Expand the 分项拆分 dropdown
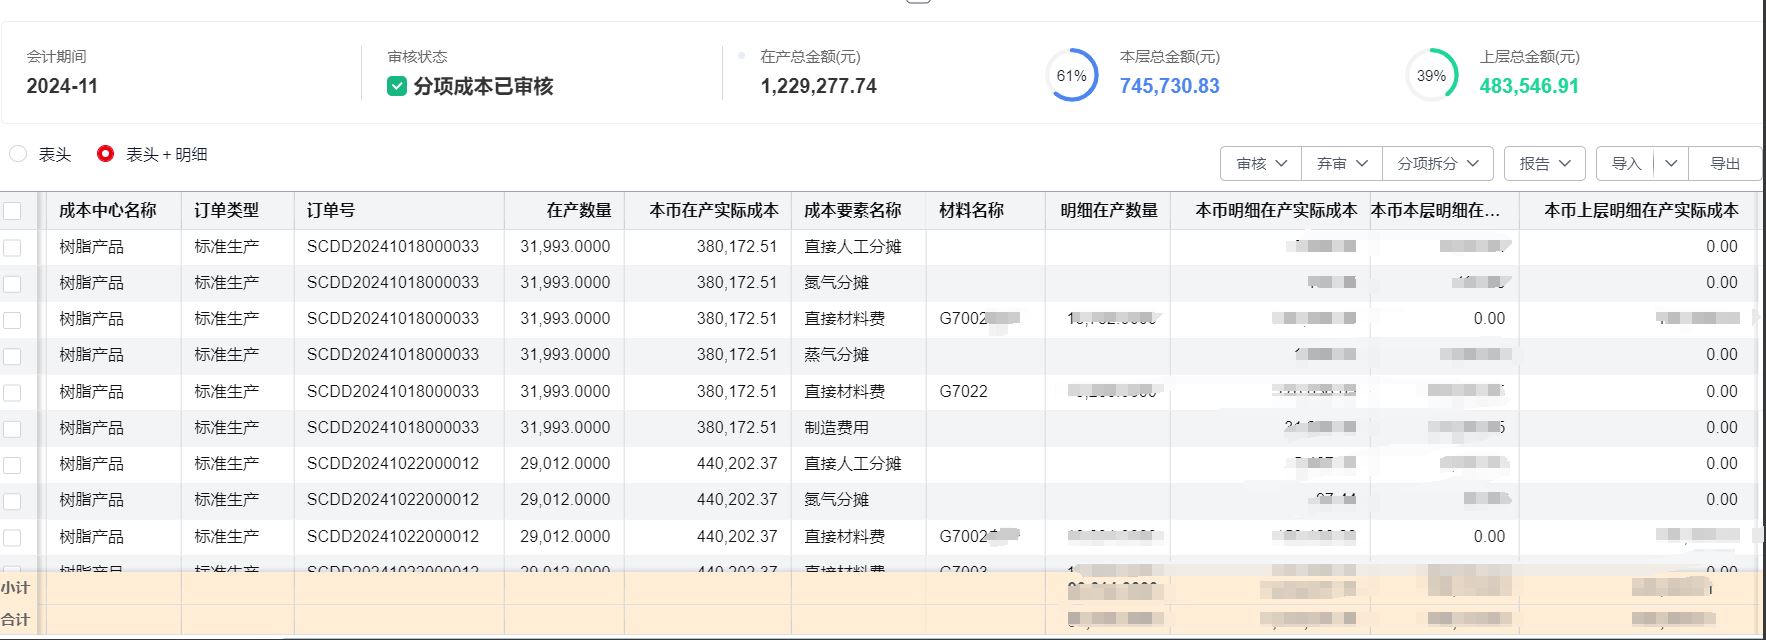 point(1438,163)
